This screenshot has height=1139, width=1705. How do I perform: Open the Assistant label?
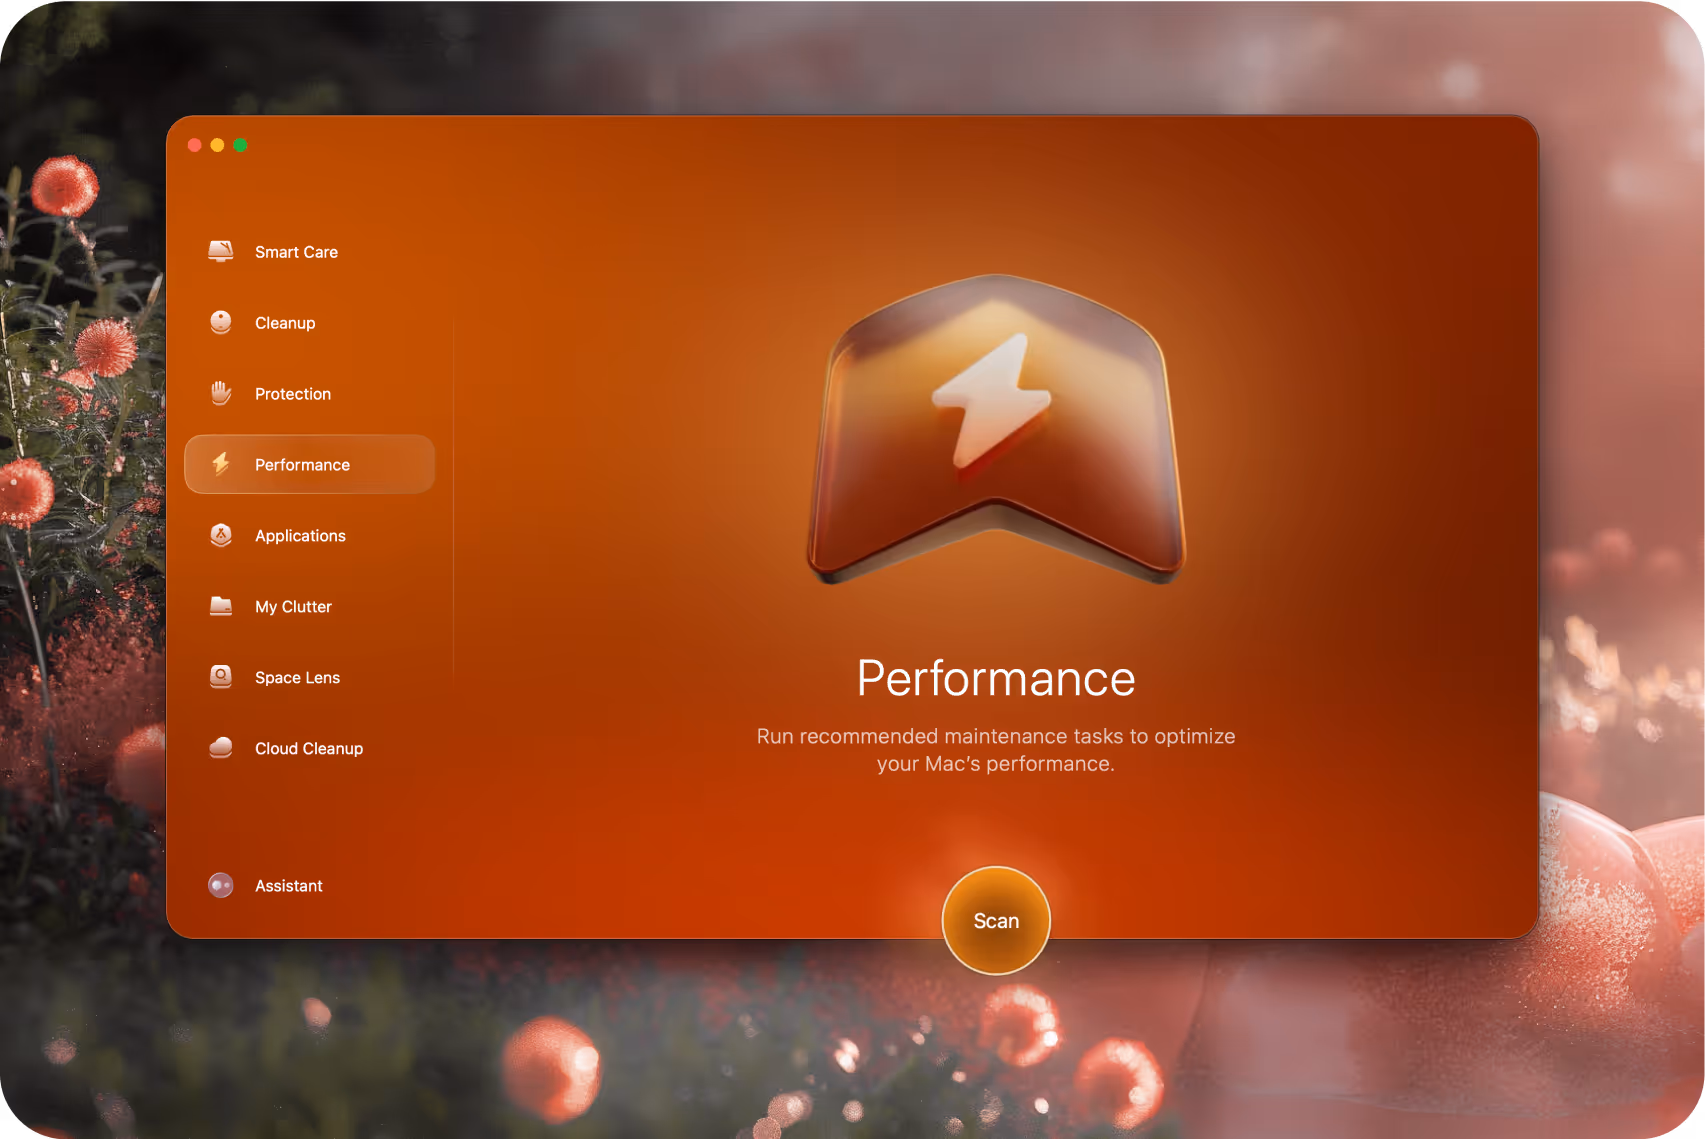click(x=289, y=886)
